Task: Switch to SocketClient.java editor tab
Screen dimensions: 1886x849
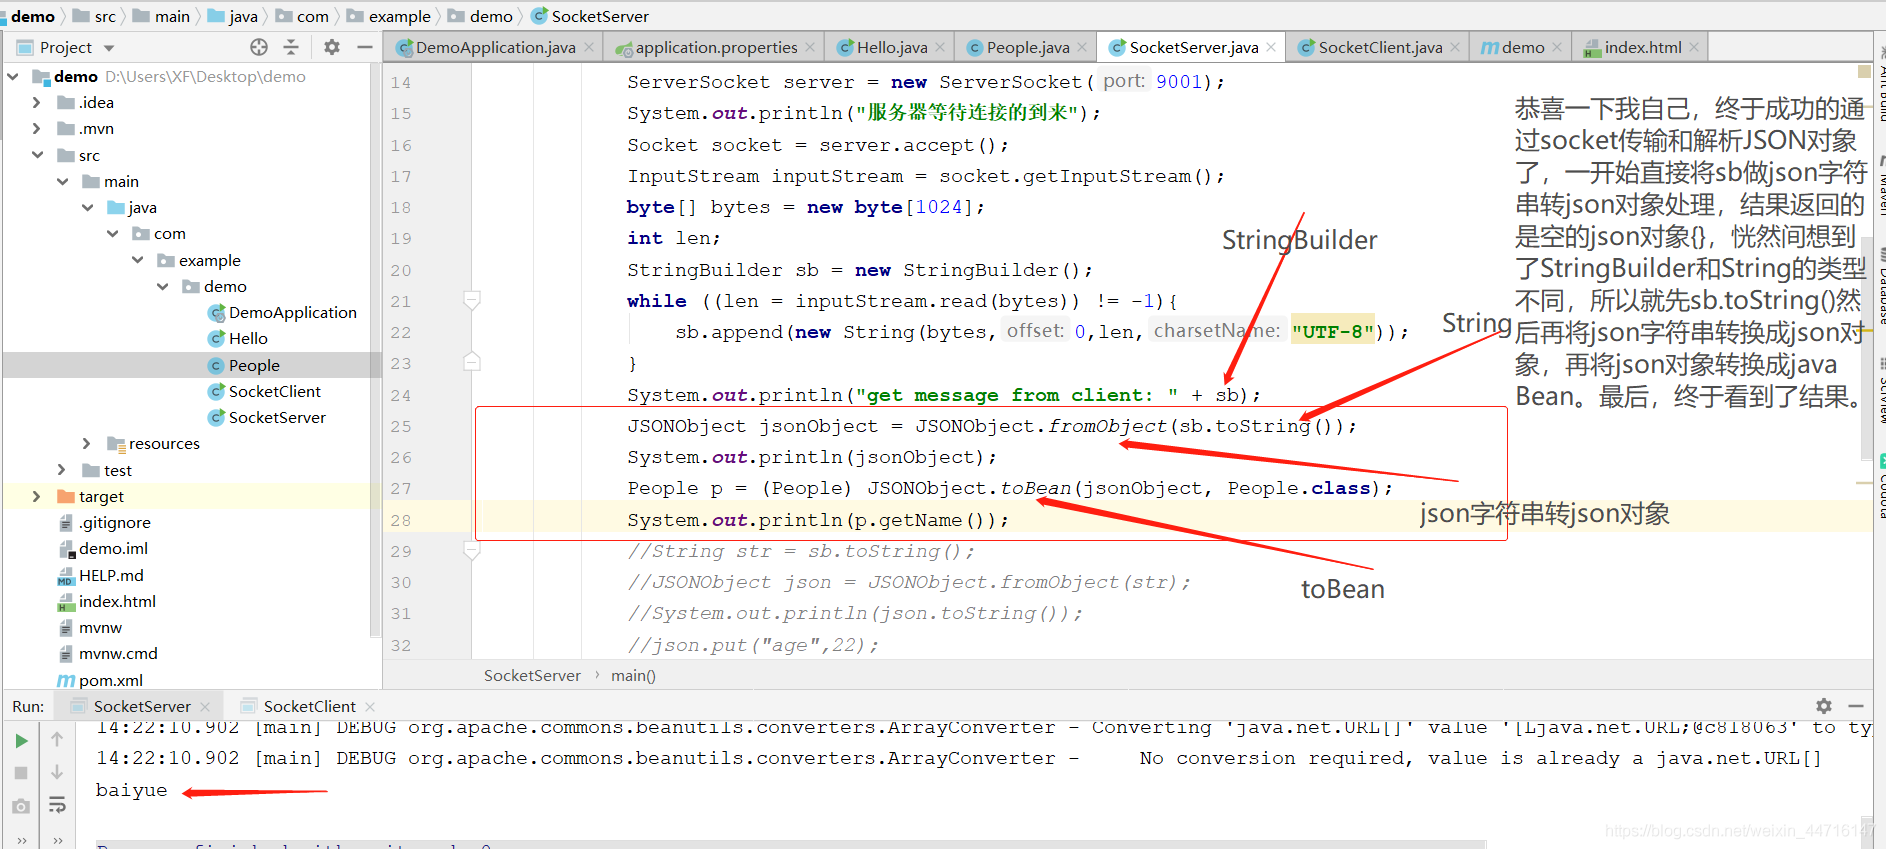Action: [1379, 47]
